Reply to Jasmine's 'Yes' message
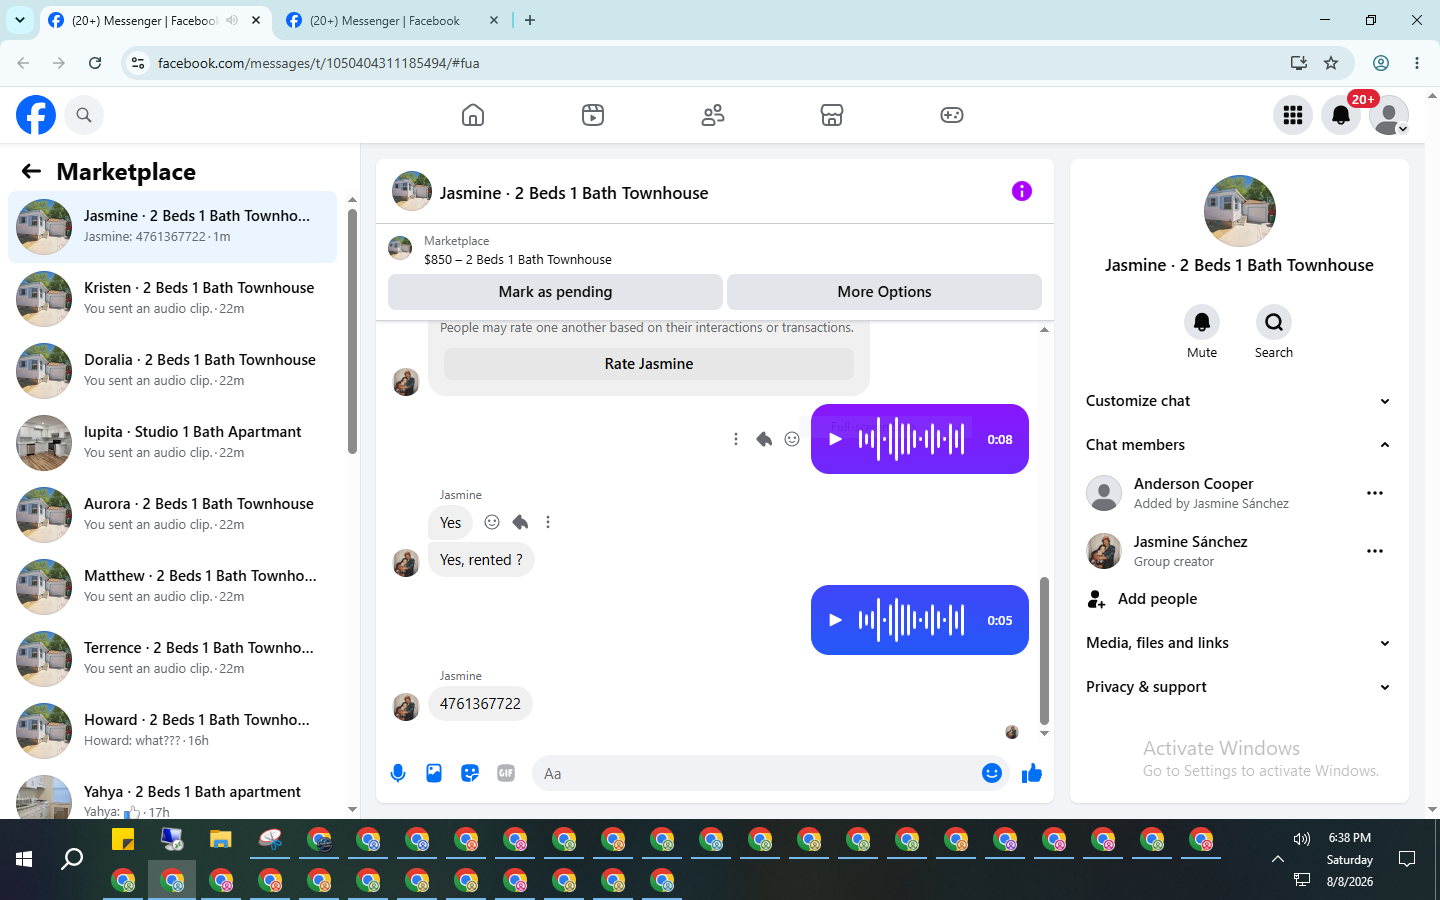1440x900 pixels. [520, 522]
